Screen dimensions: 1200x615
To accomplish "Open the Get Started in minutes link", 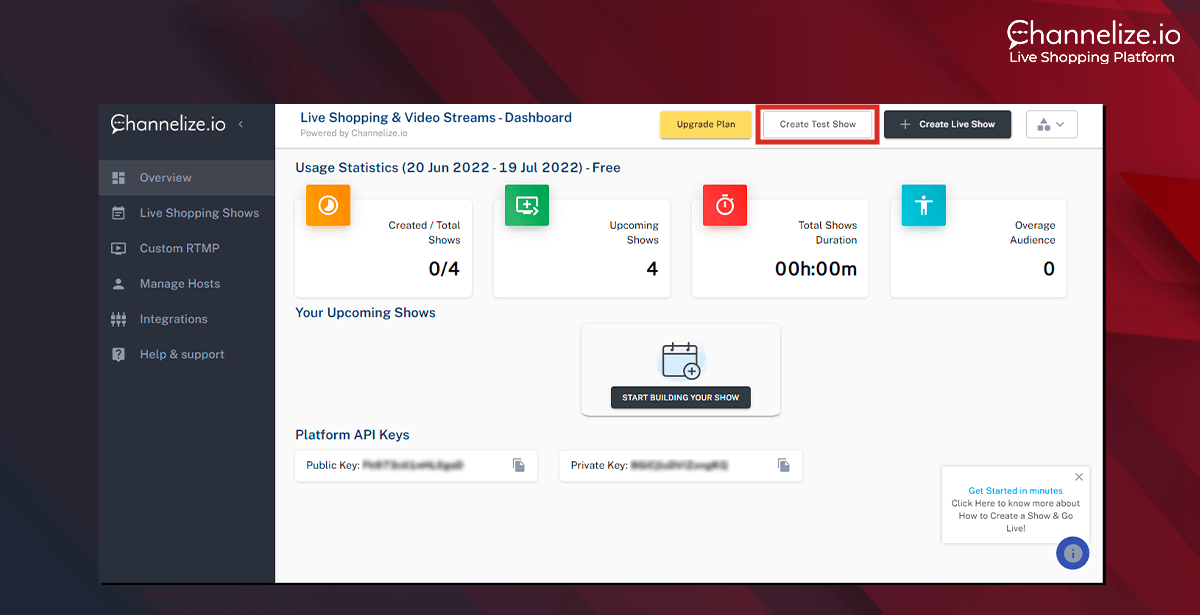I will tap(1016, 491).
